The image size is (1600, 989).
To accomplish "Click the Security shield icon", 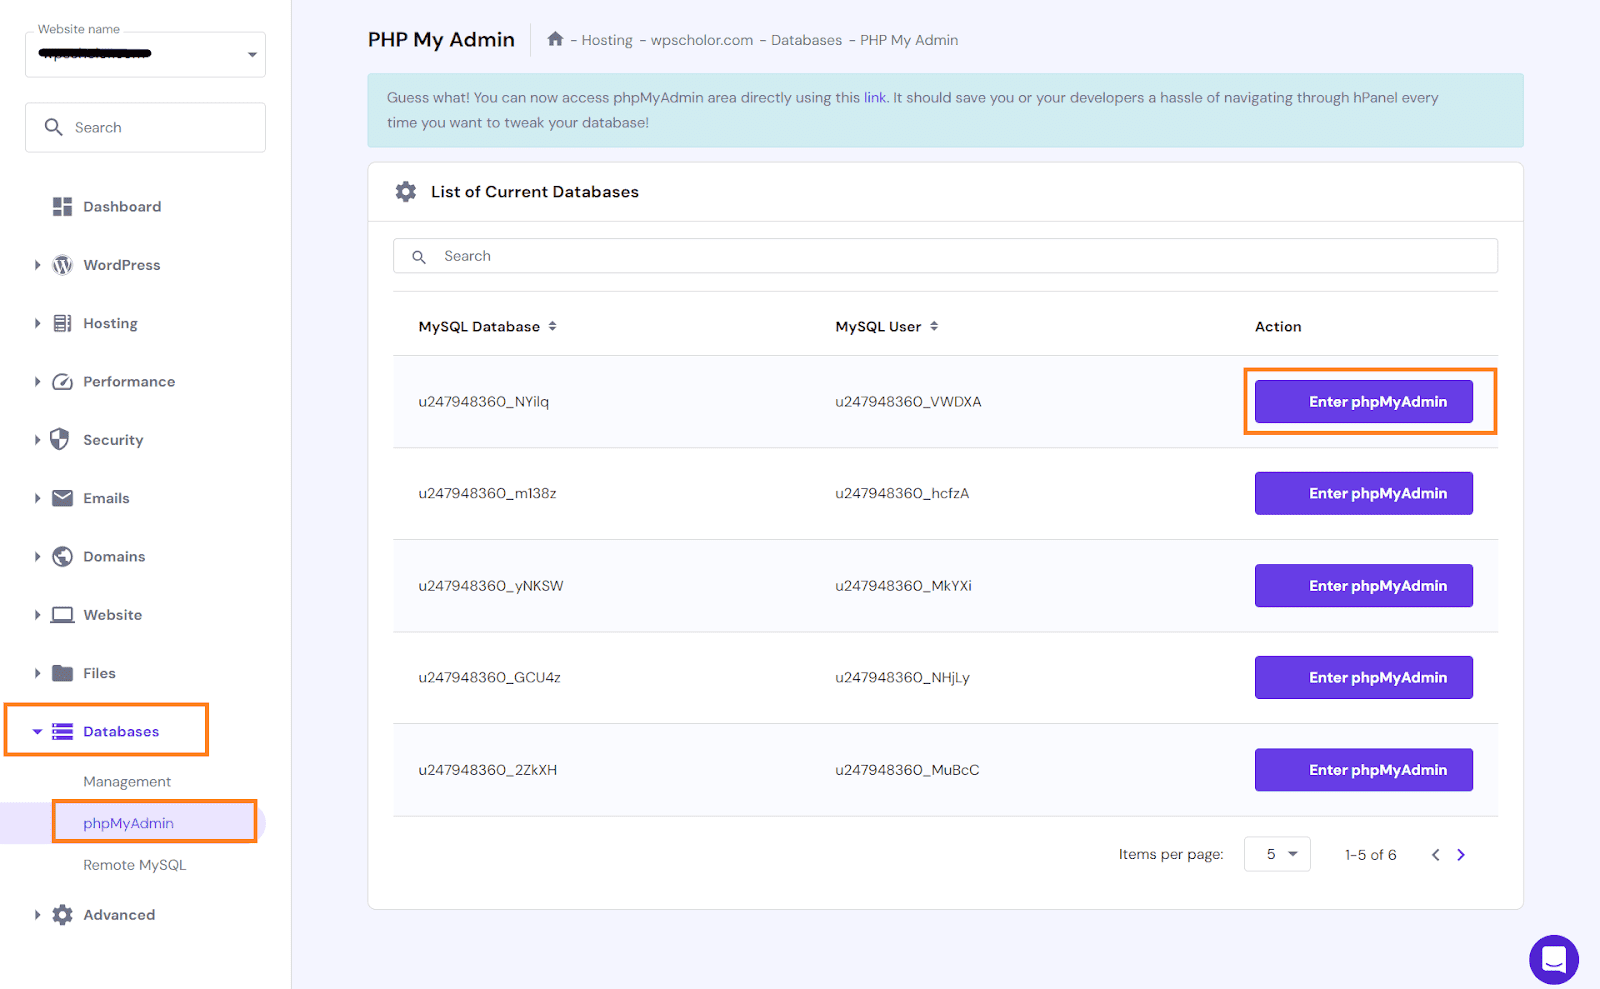I will [x=60, y=440].
